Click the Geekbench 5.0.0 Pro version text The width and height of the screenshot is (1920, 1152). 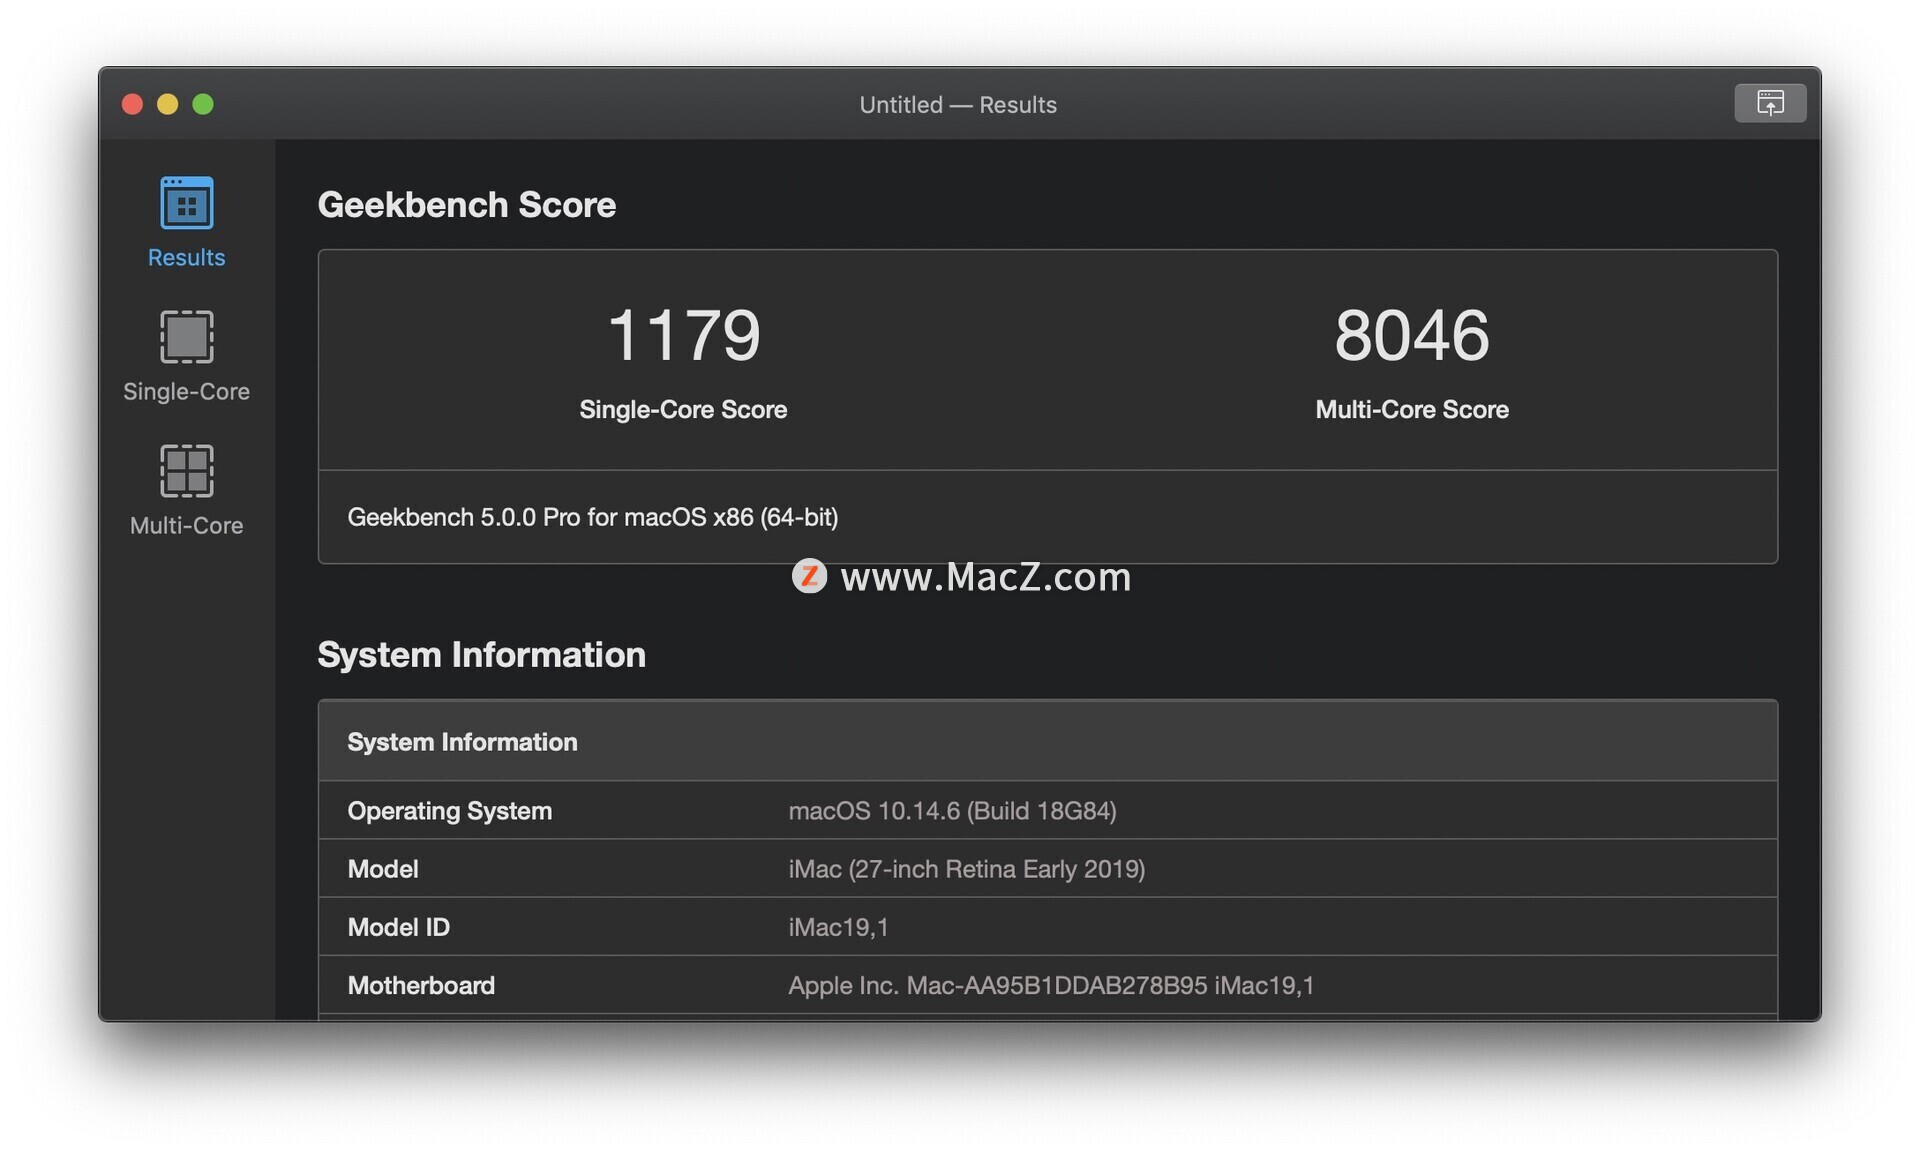point(593,517)
